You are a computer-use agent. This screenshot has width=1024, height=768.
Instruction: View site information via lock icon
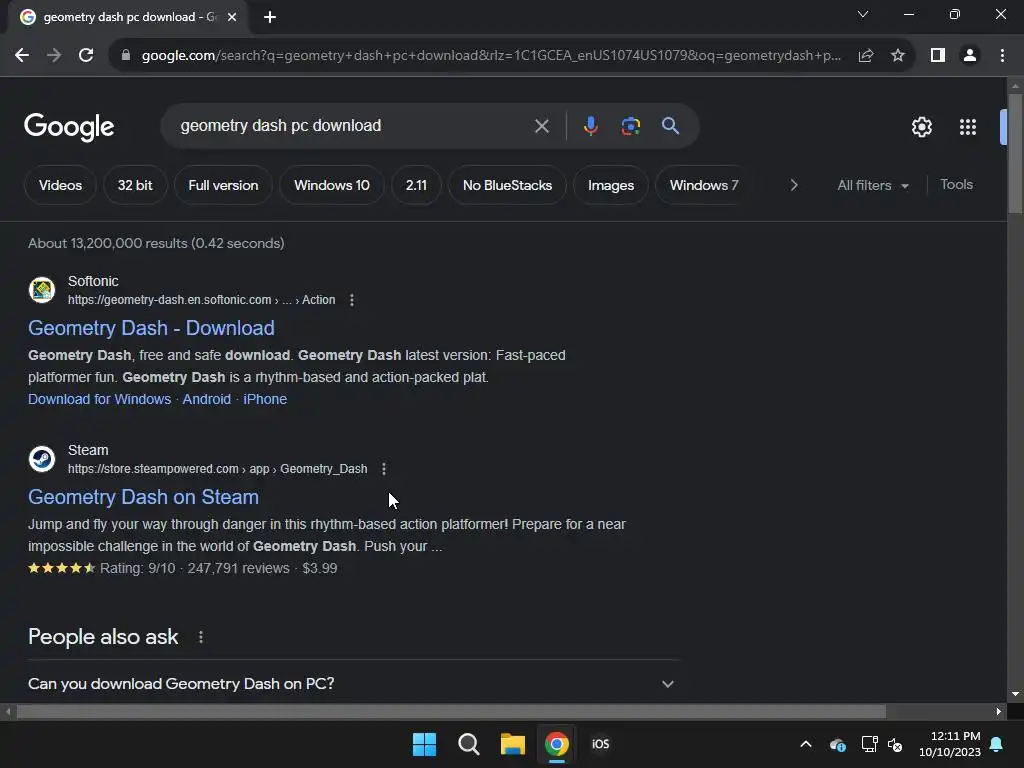coord(125,56)
